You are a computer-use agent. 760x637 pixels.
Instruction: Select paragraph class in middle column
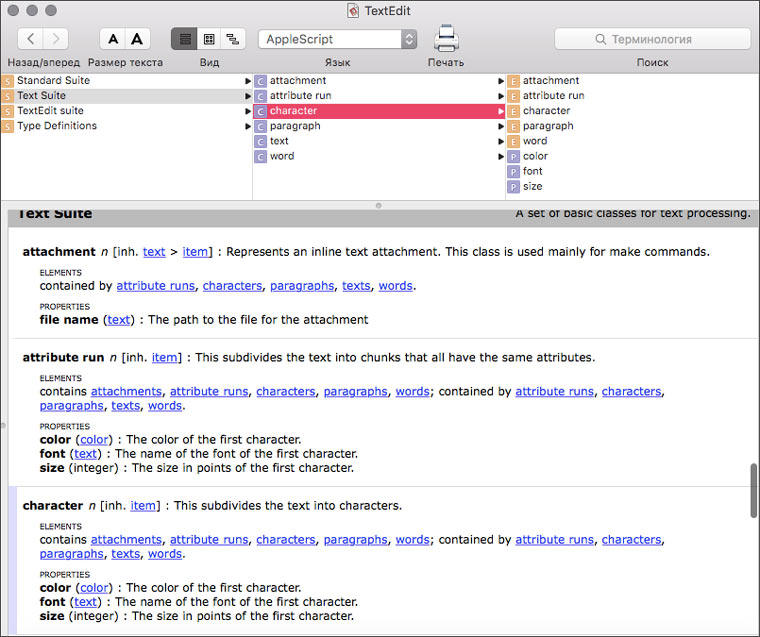[379, 126]
